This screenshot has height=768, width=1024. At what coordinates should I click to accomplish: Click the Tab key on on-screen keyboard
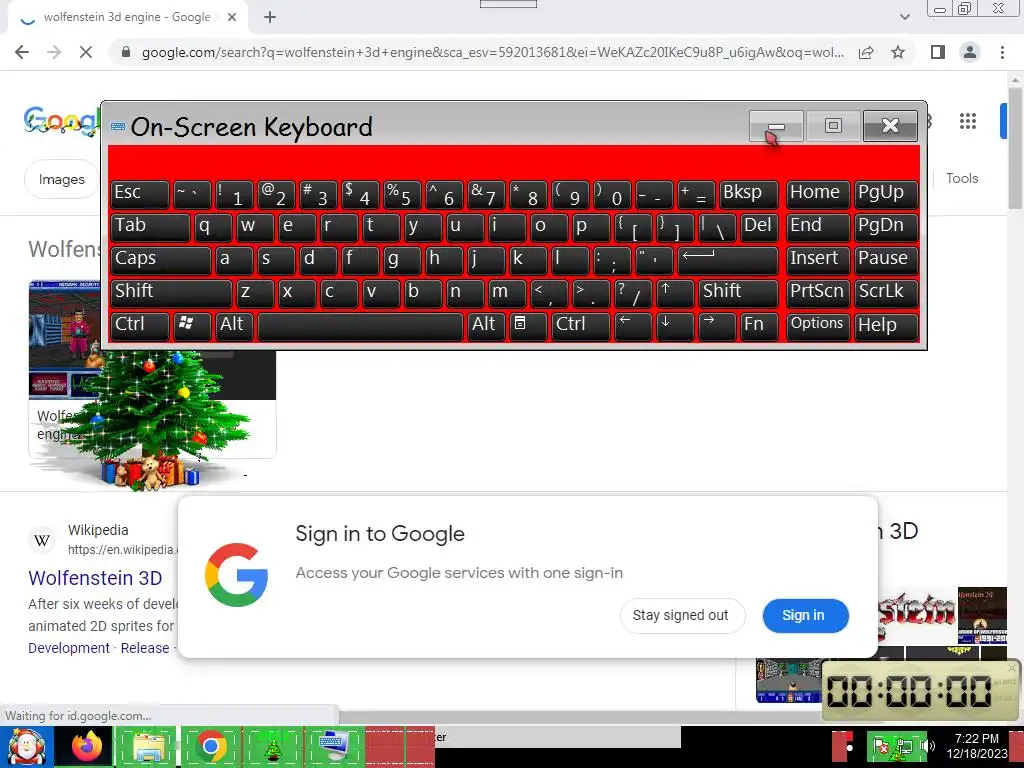pos(150,227)
